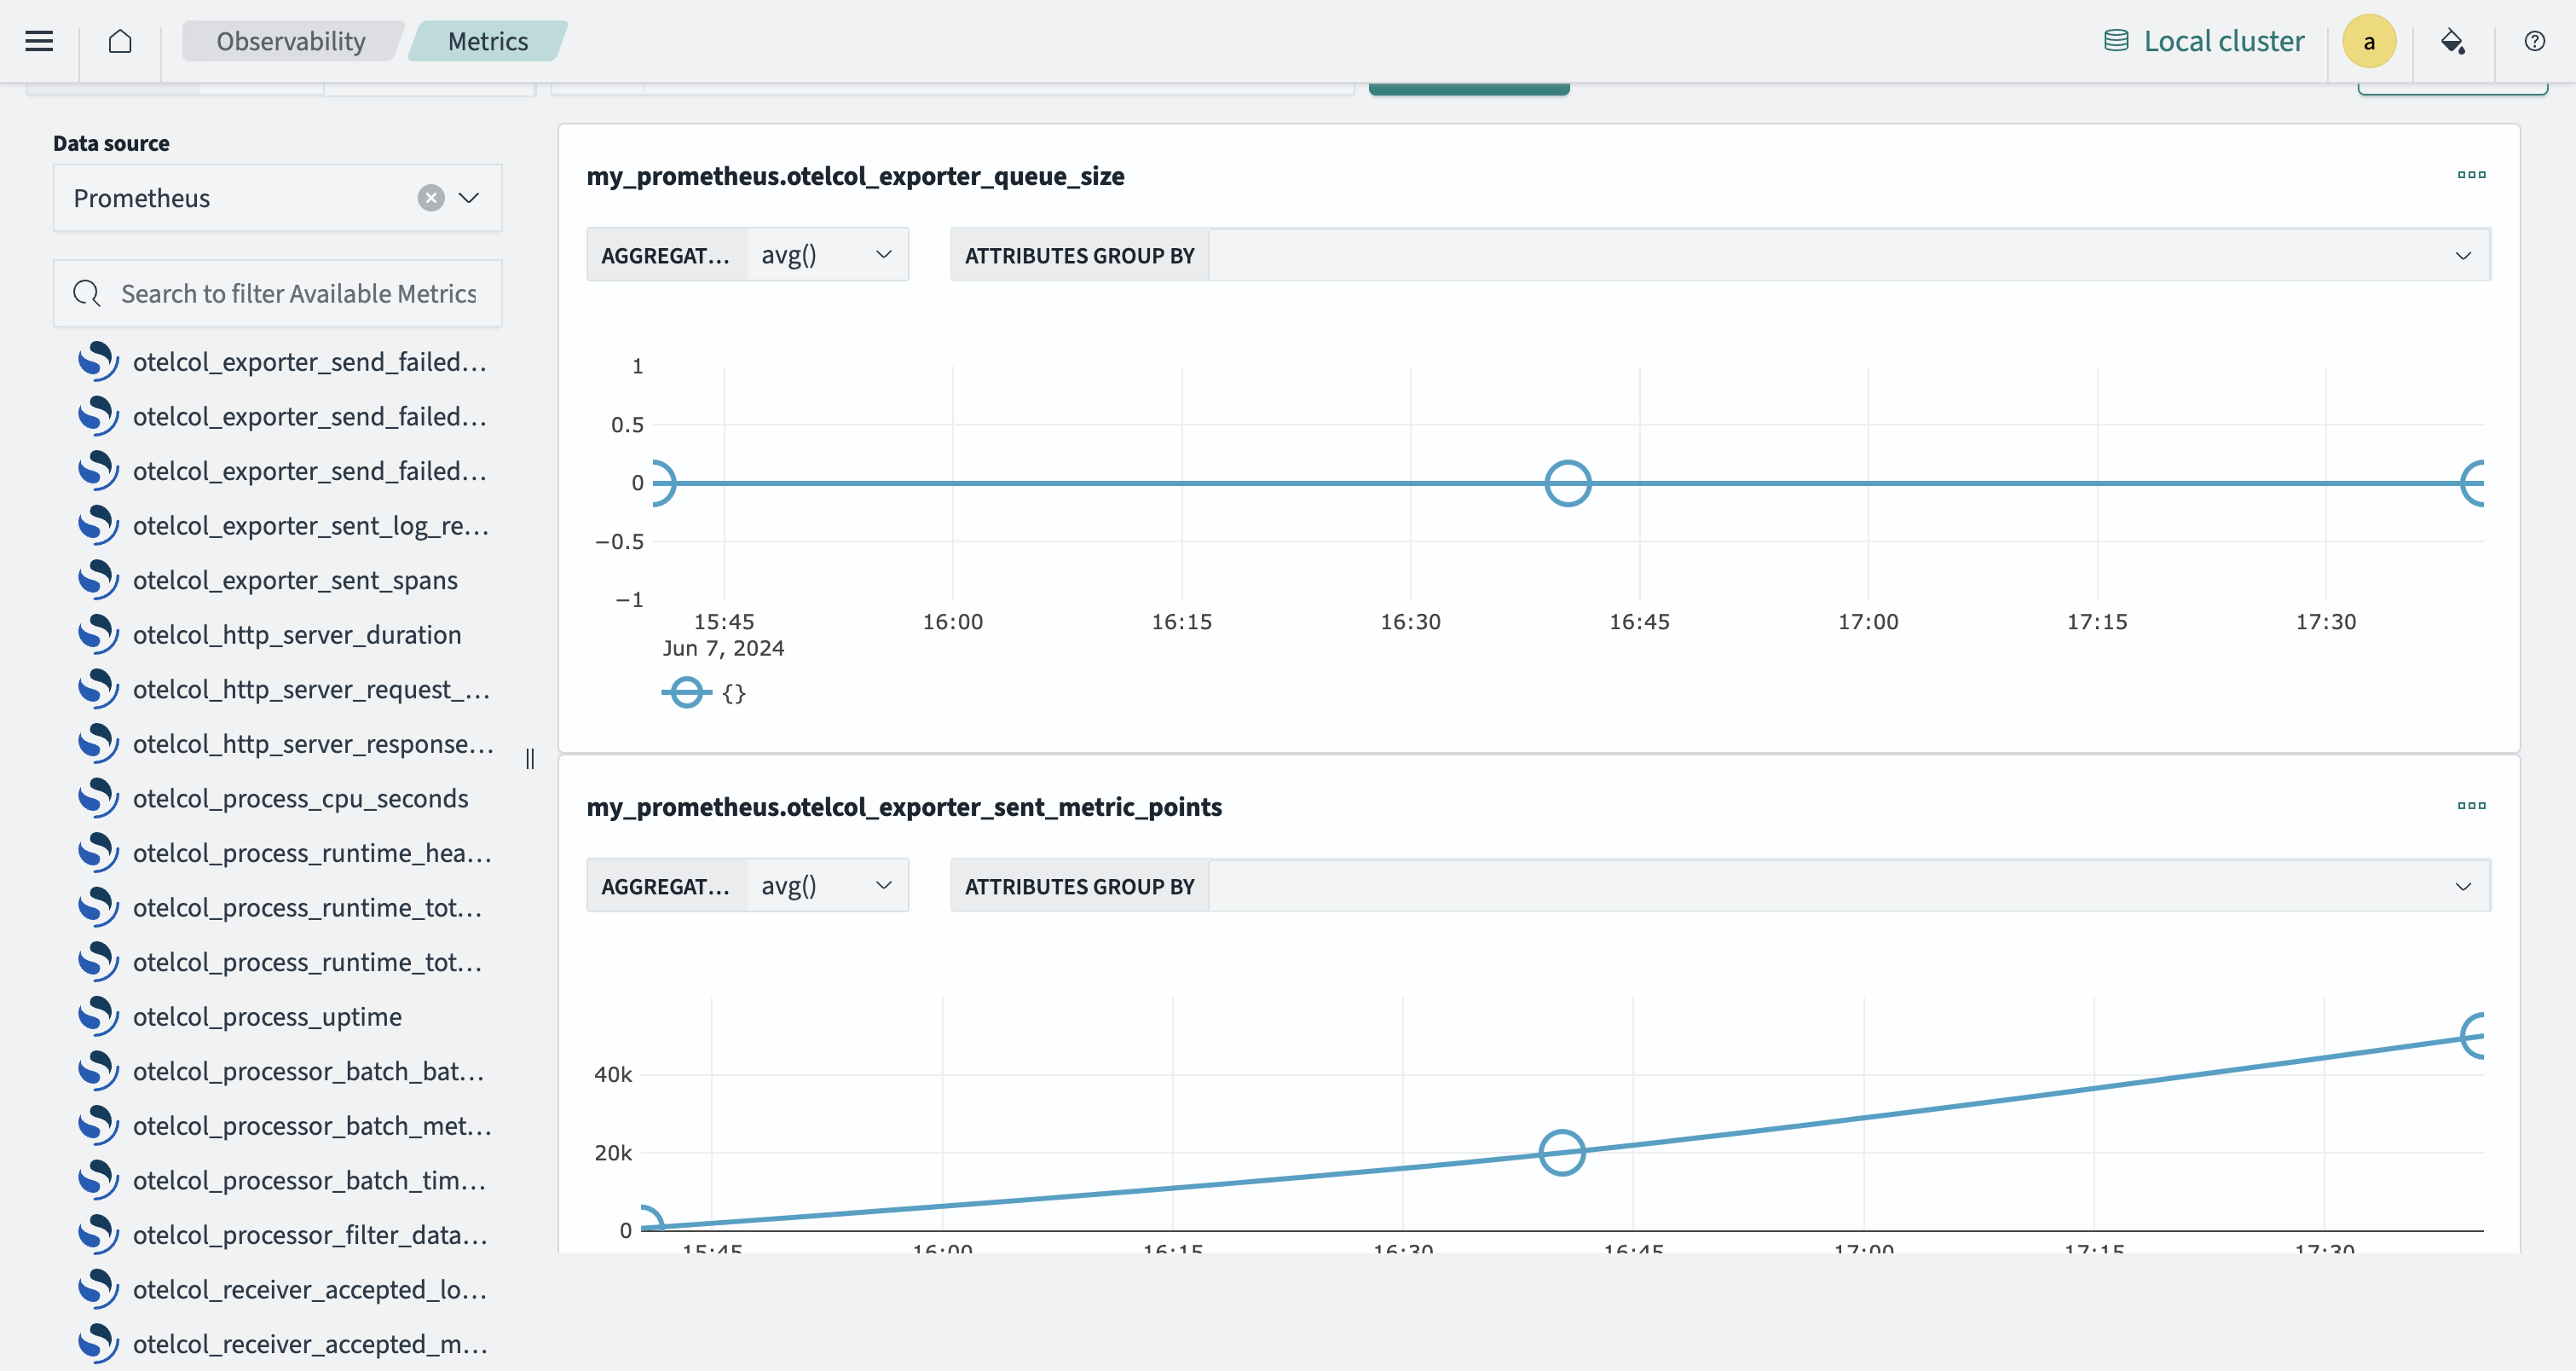Select otelcol_http_server_duration from metrics list

pos(297,634)
